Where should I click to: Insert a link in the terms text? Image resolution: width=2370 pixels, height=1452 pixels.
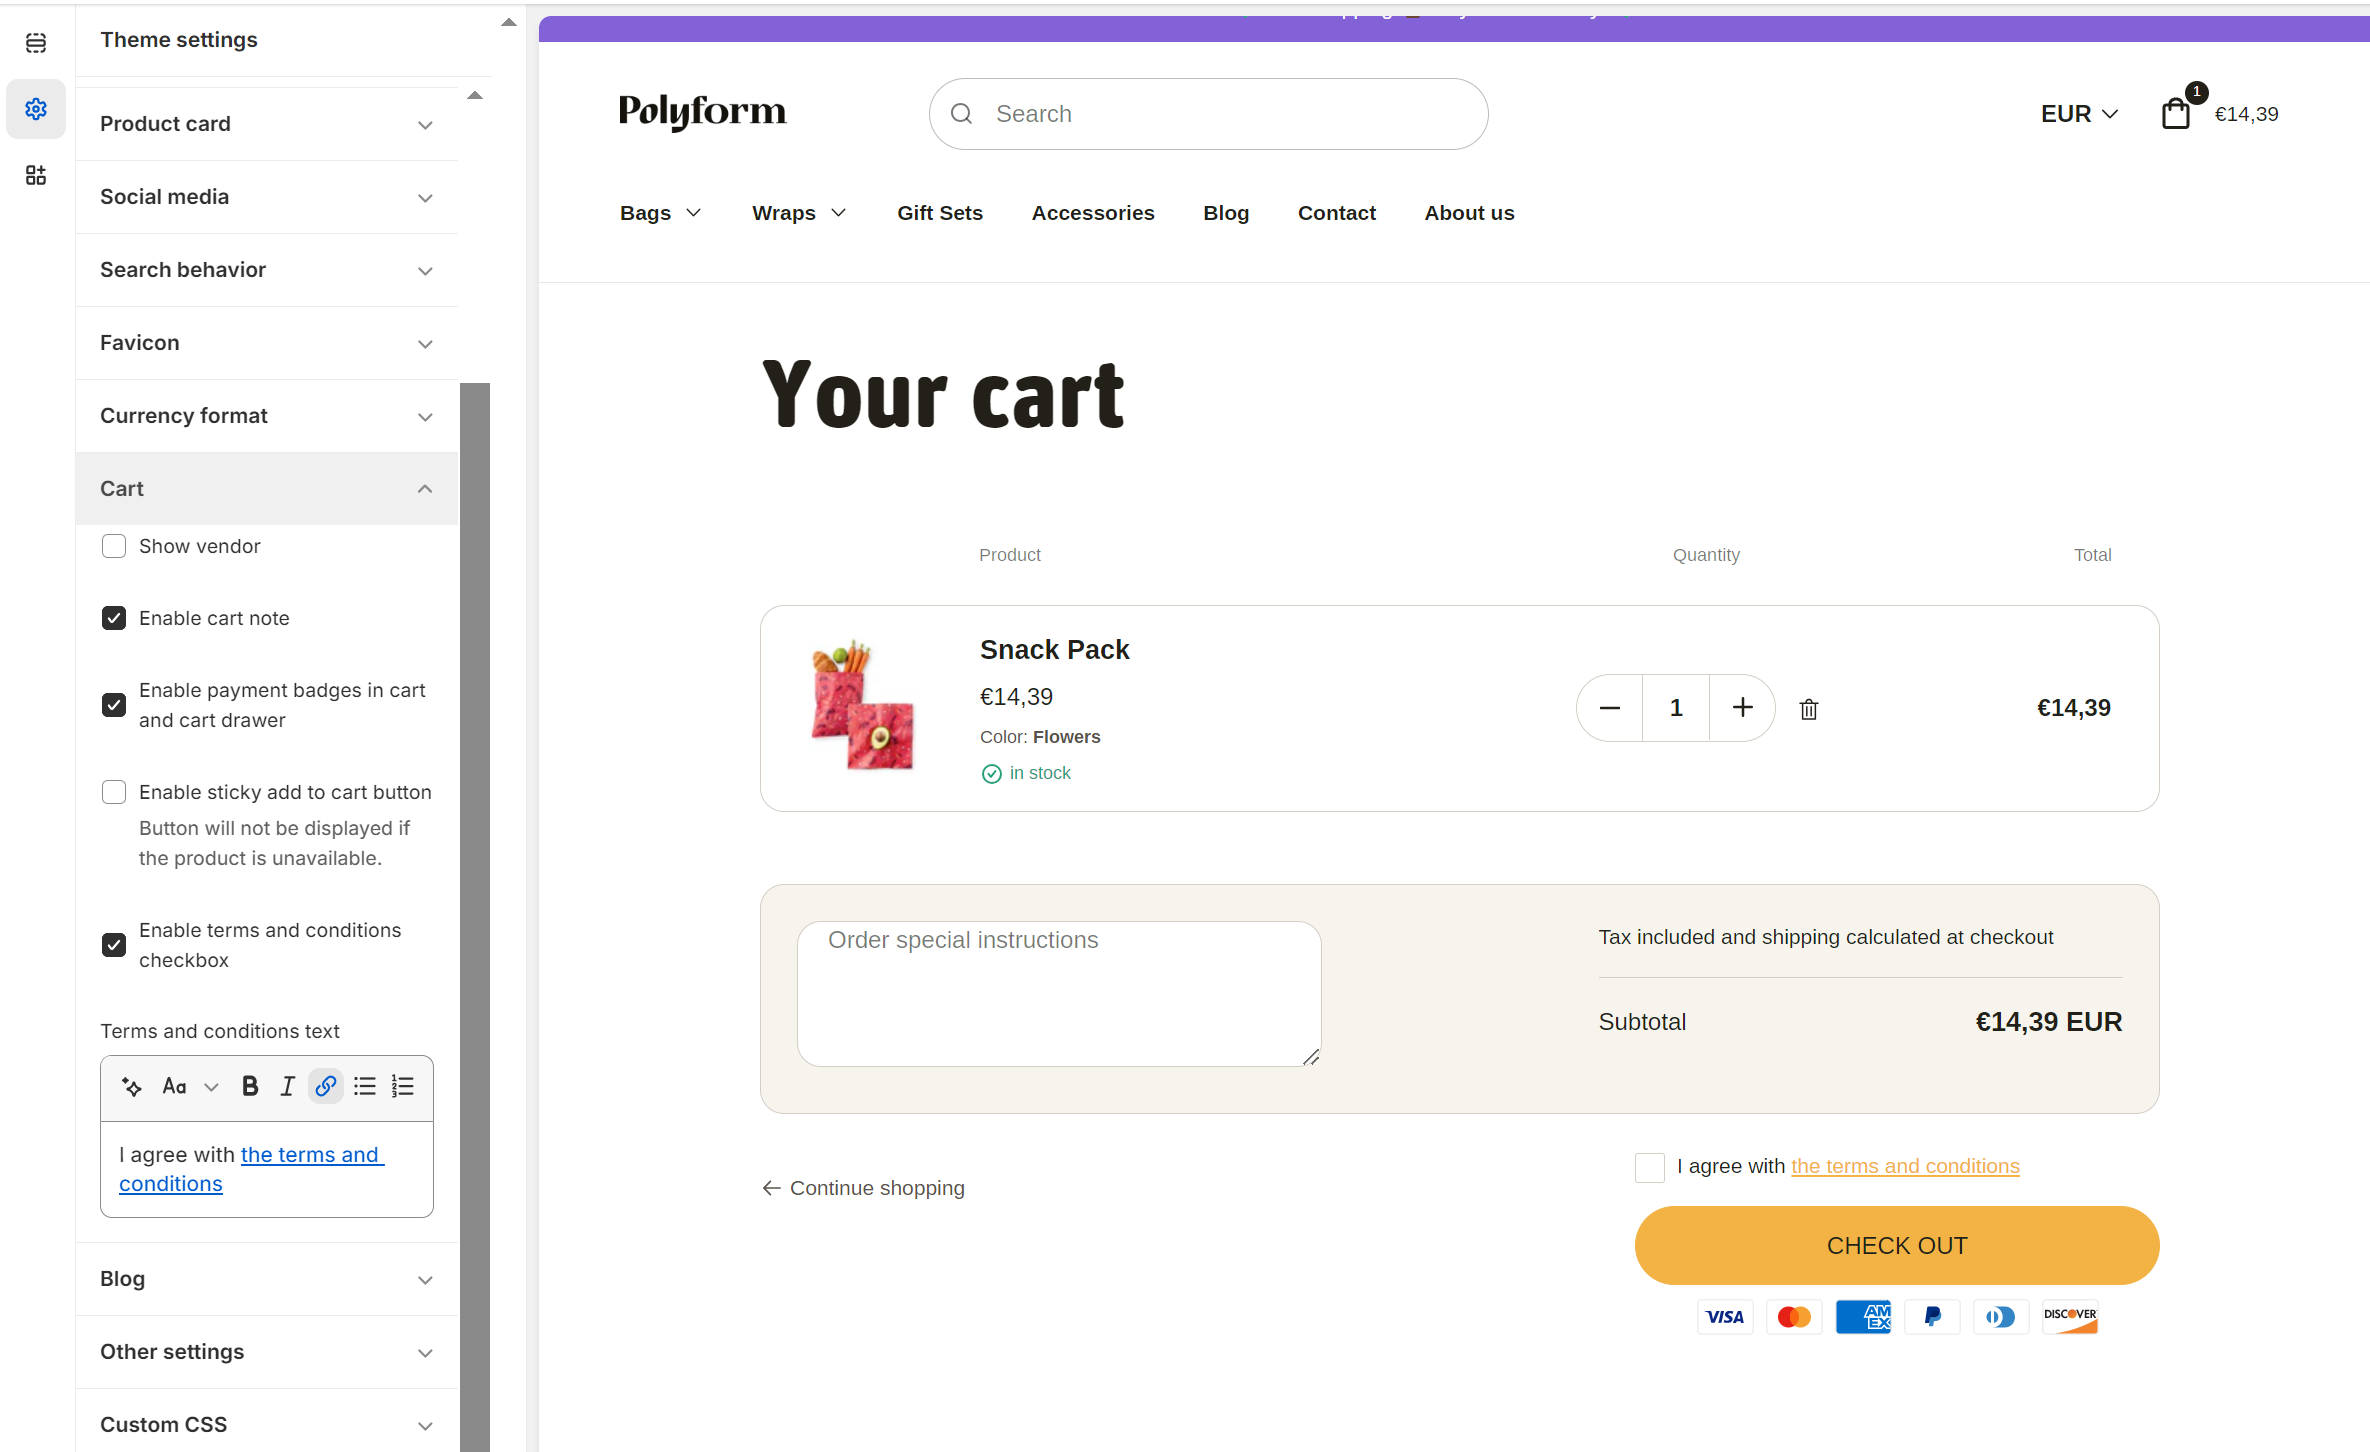(324, 1086)
